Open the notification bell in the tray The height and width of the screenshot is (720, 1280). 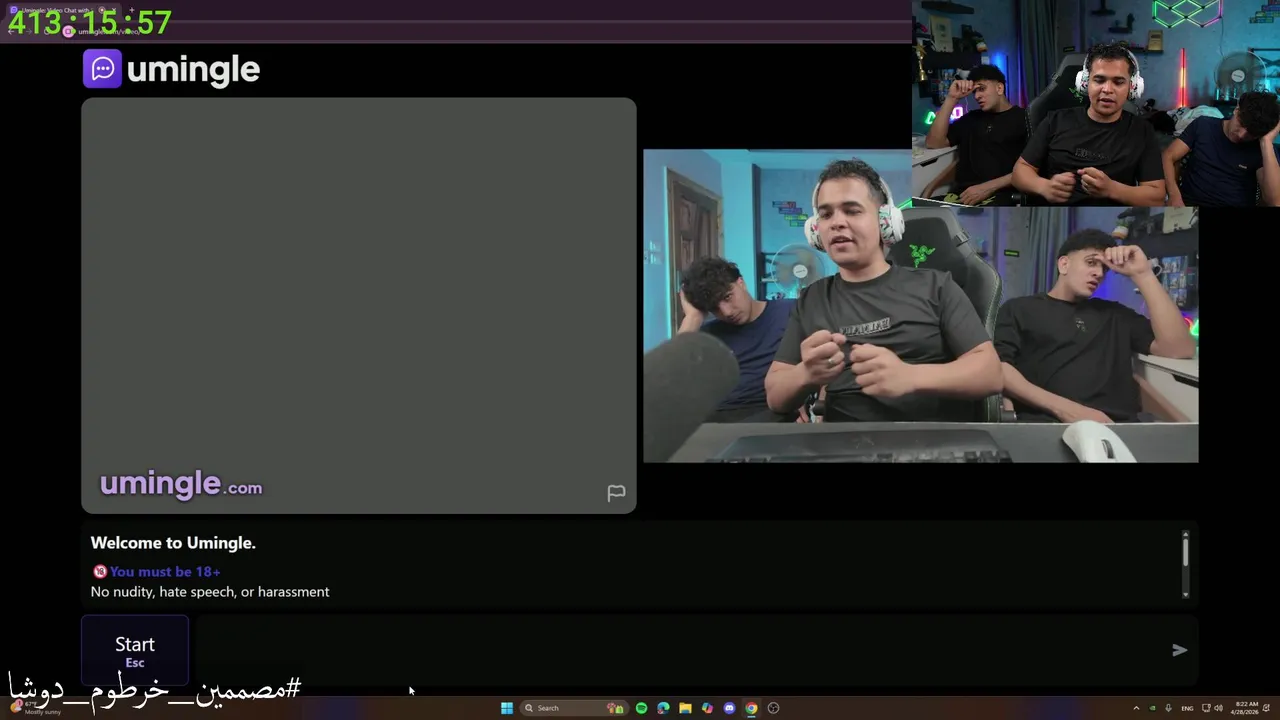1266,708
